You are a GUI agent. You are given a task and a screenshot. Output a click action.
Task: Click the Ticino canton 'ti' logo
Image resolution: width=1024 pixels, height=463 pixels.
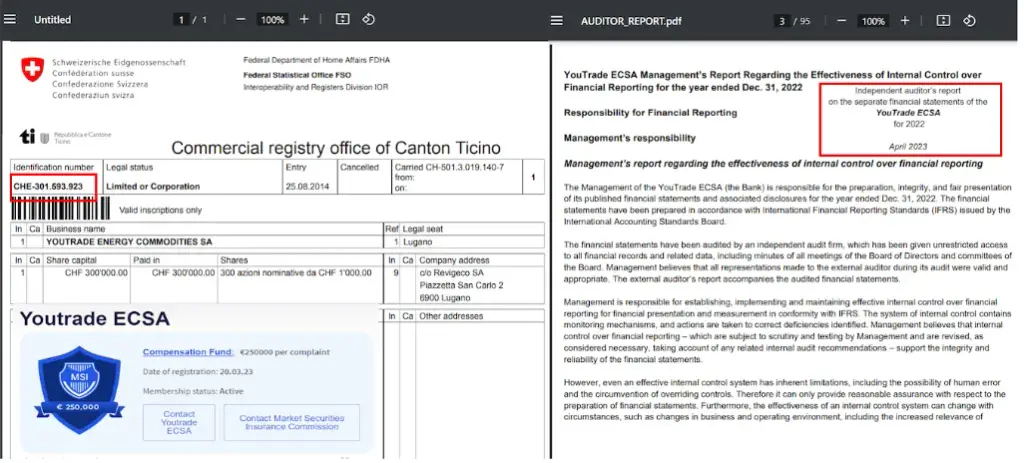point(27,137)
